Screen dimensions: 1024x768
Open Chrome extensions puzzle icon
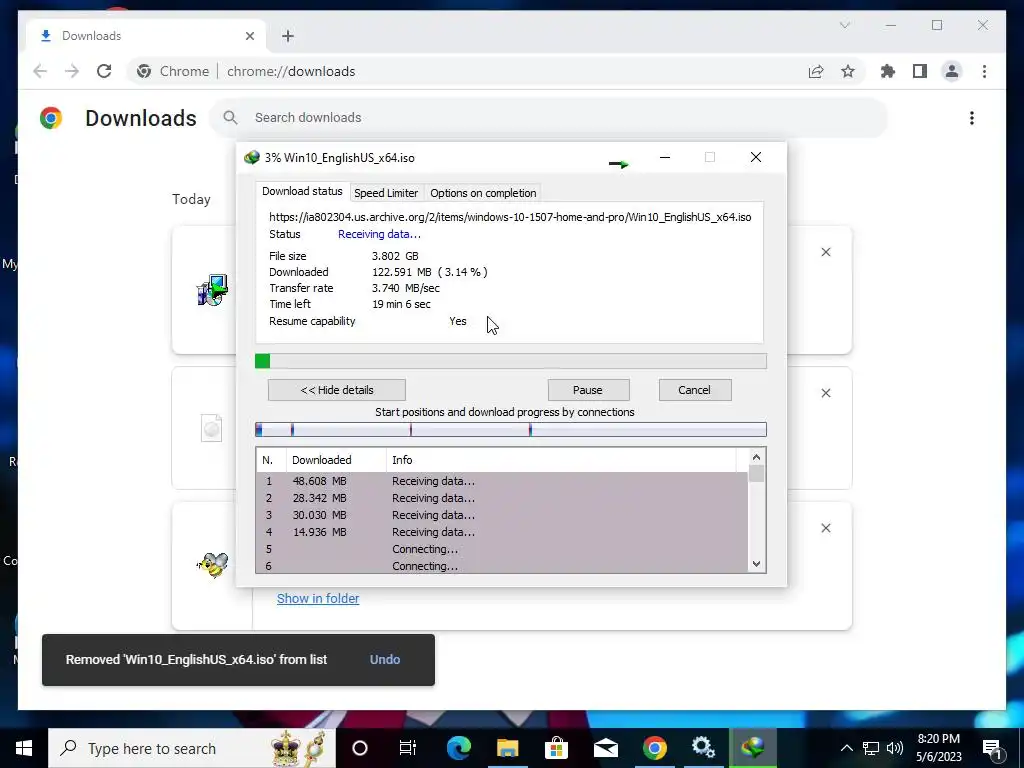point(888,71)
